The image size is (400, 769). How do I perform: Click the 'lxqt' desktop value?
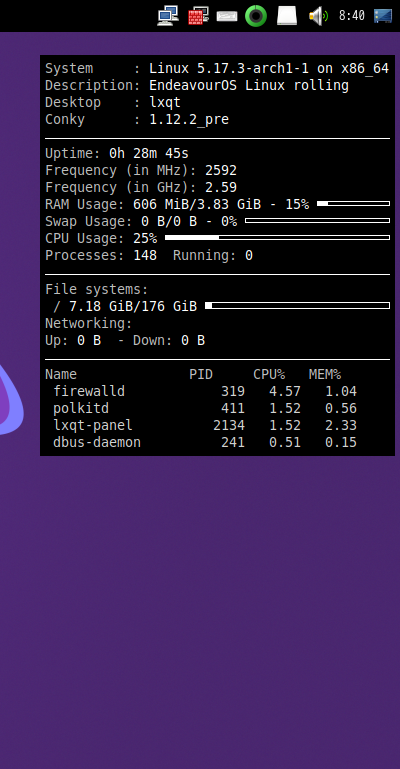[165, 103]
